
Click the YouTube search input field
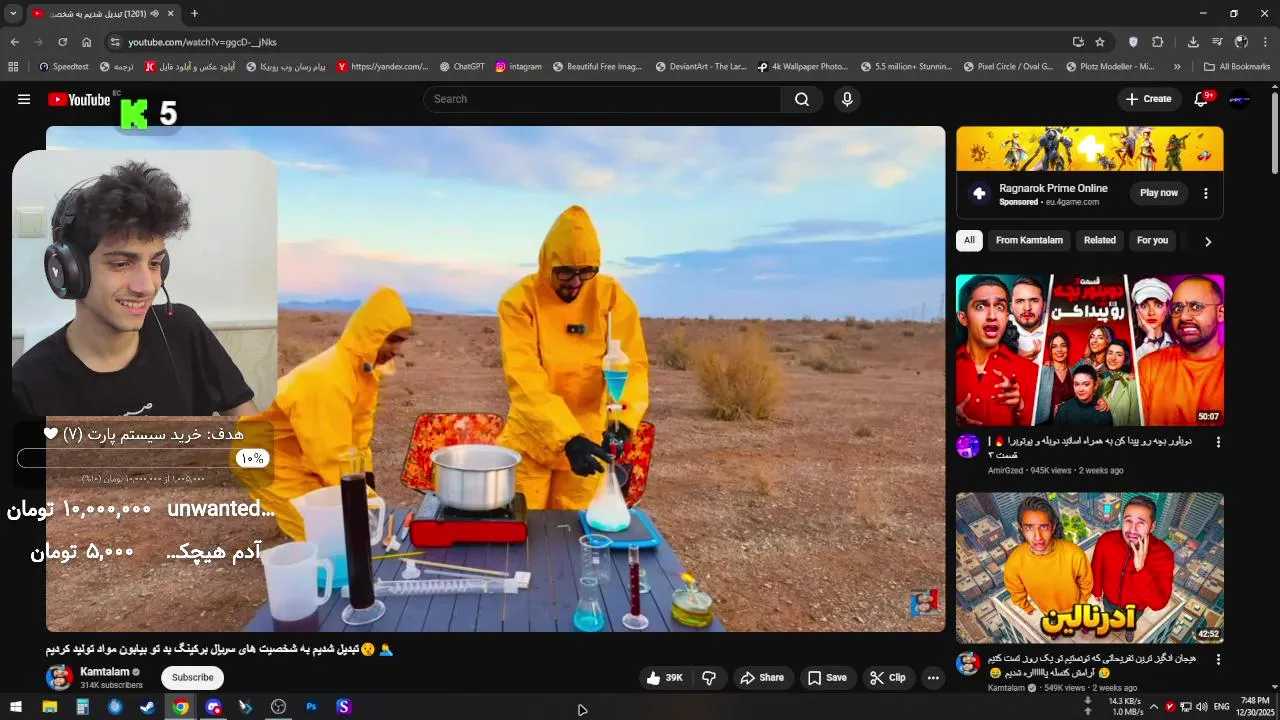tap(602, 99)
